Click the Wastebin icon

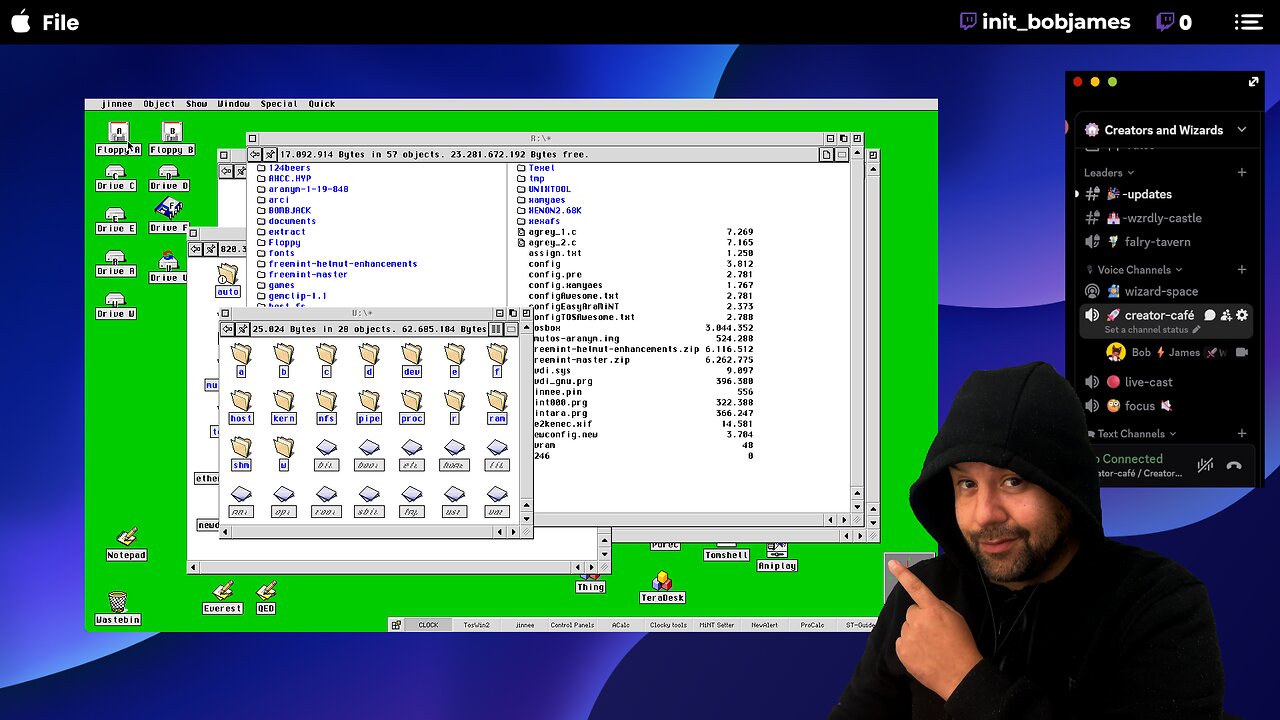tap(117, 608)
